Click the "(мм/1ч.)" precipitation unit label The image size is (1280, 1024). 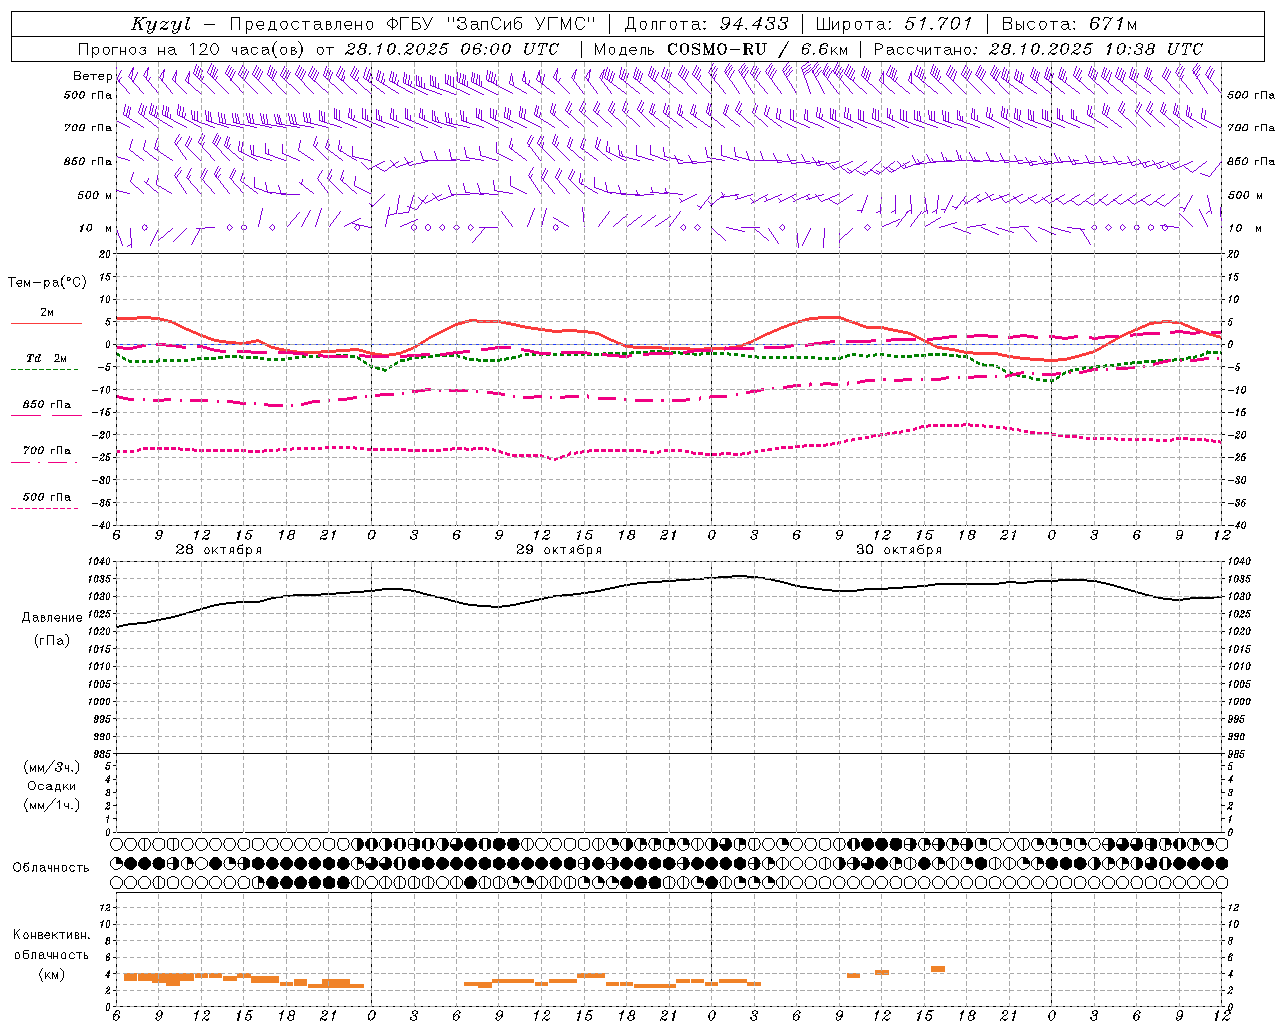[x=52, y=805]
